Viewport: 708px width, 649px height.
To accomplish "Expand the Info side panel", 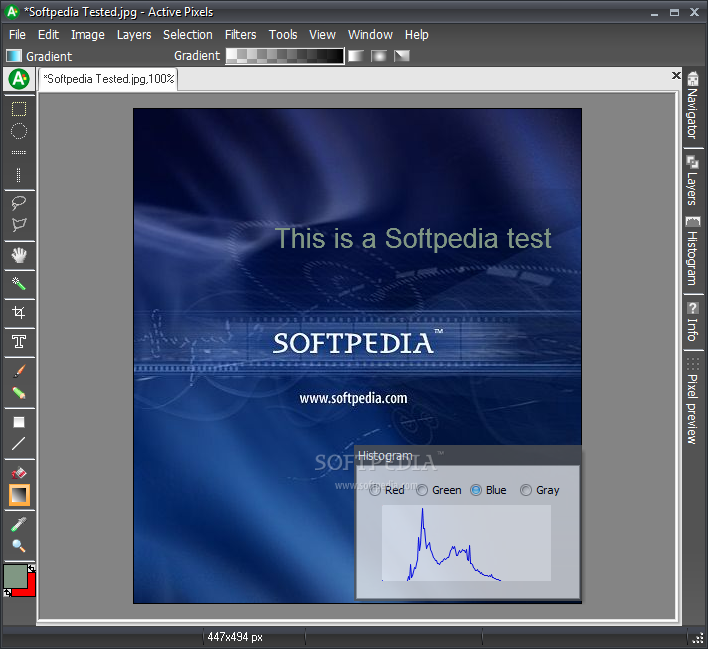I will pos(693,322).
